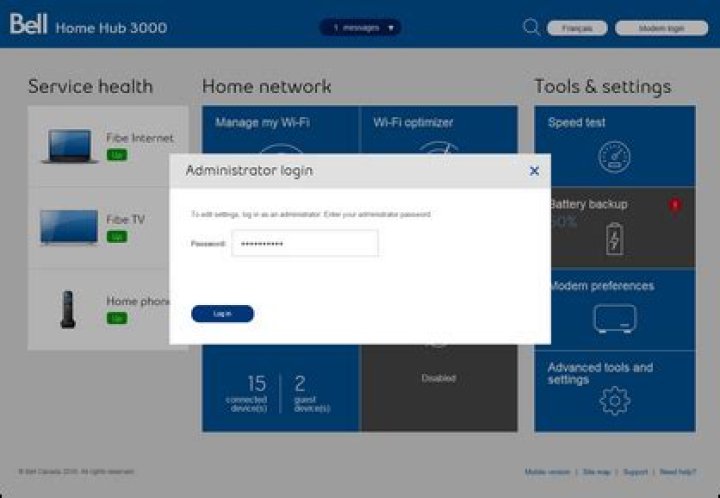Click the Fibe Internet label
Screen dimensions: 720x498
pyautogui.click(x=140, y=138)
